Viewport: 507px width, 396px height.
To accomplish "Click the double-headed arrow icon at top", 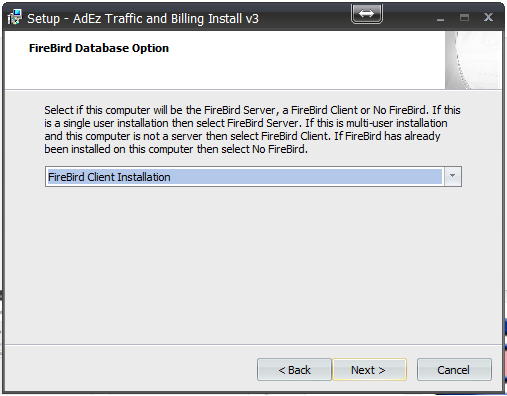I will [367, 14].
